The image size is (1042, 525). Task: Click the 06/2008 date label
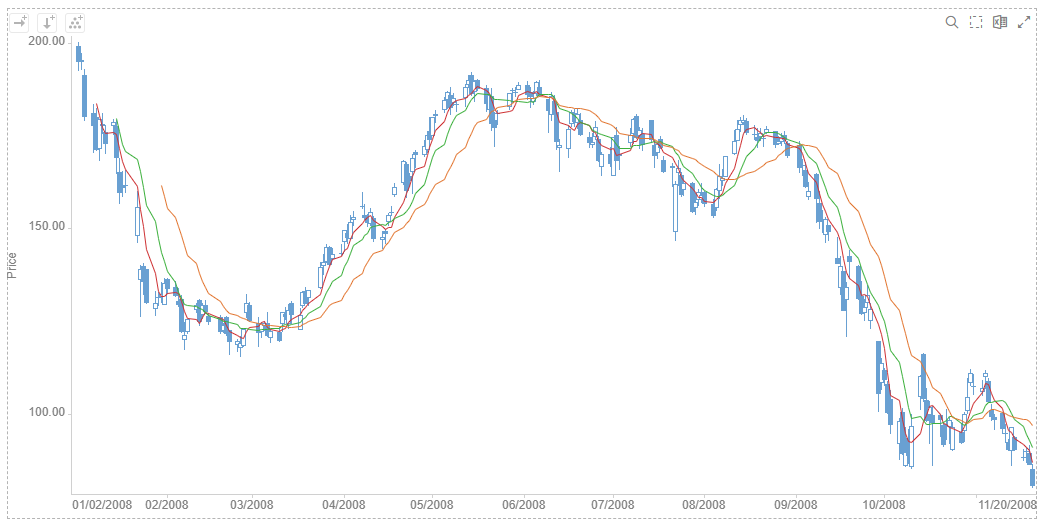(x=524, y=505)
